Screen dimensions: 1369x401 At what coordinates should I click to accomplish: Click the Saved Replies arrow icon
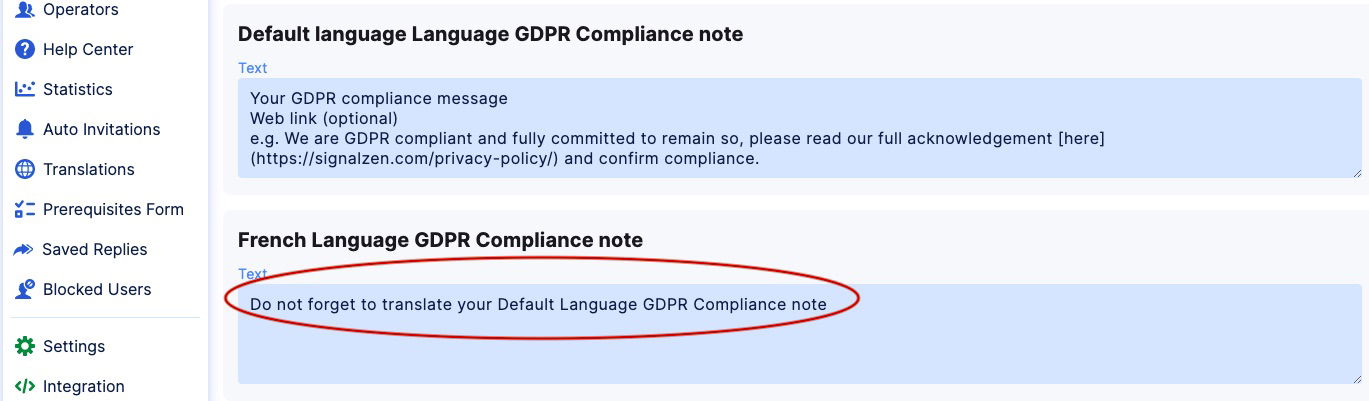coord(25,250)
